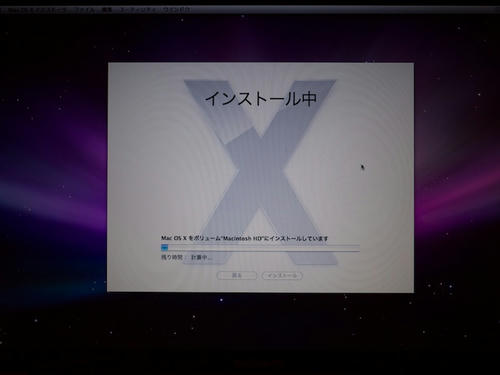Click the 戻る (Back) button

click(x=237, y=276)
